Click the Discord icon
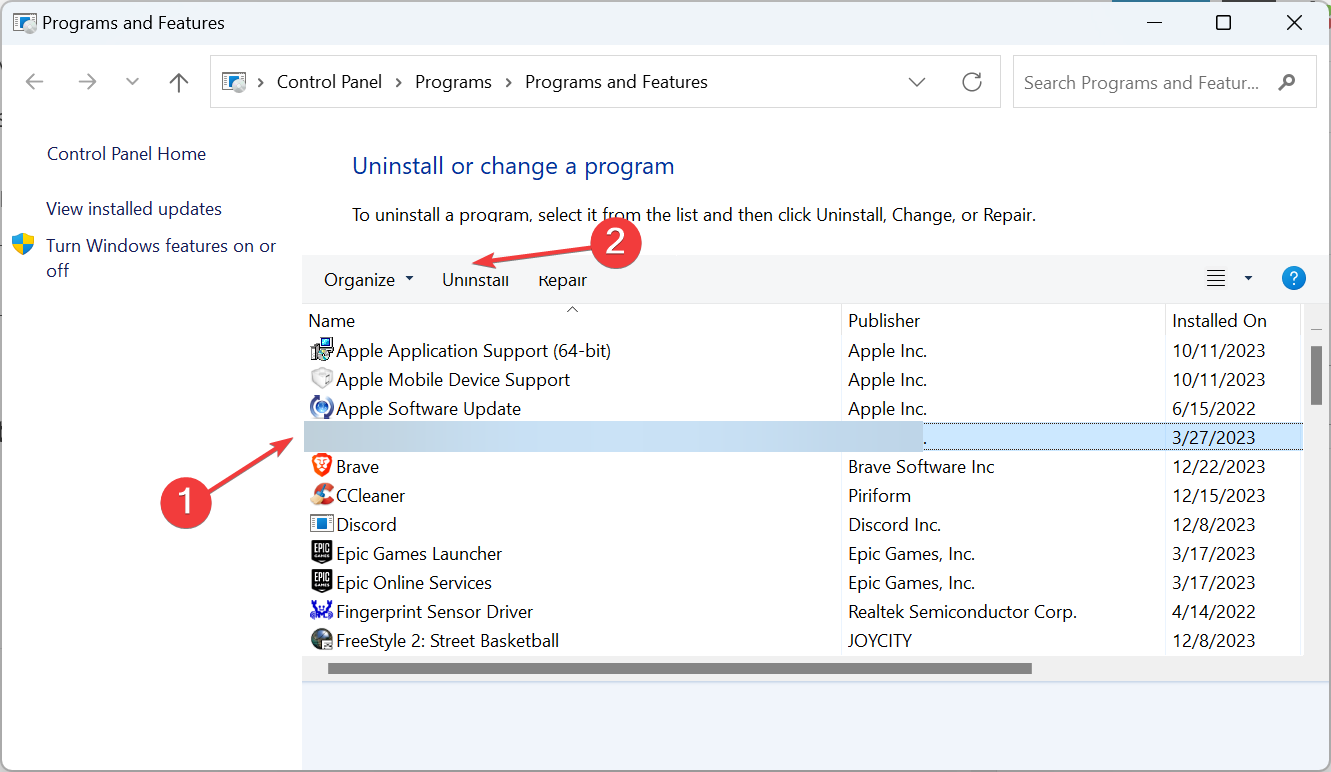1331x772 pixels. (321, 524)
